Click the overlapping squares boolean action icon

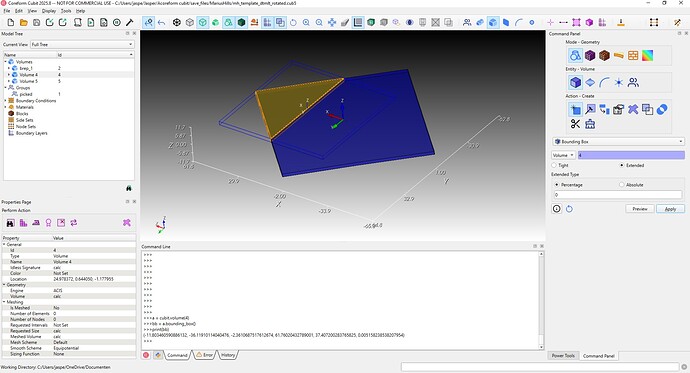tap(647, 109)
